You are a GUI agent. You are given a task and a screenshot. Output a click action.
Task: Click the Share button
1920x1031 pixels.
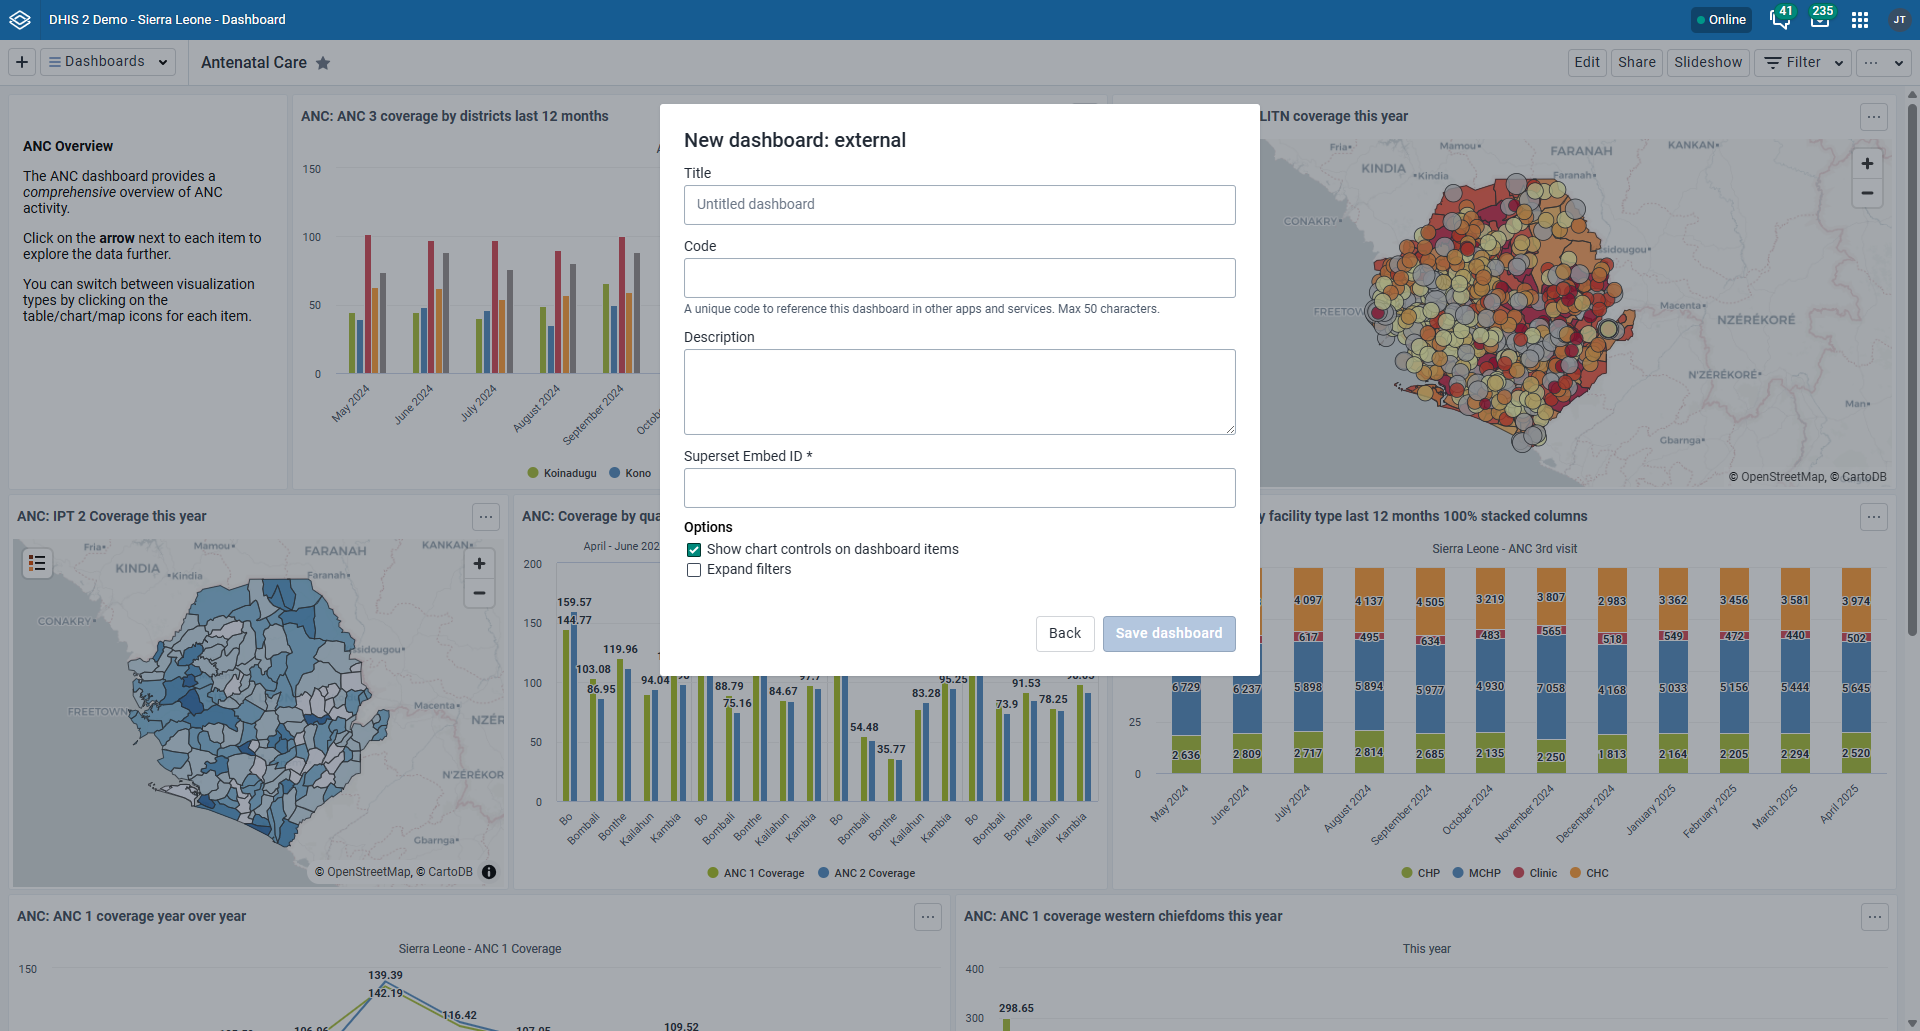pyautogui.click(x=1637, y=62)
